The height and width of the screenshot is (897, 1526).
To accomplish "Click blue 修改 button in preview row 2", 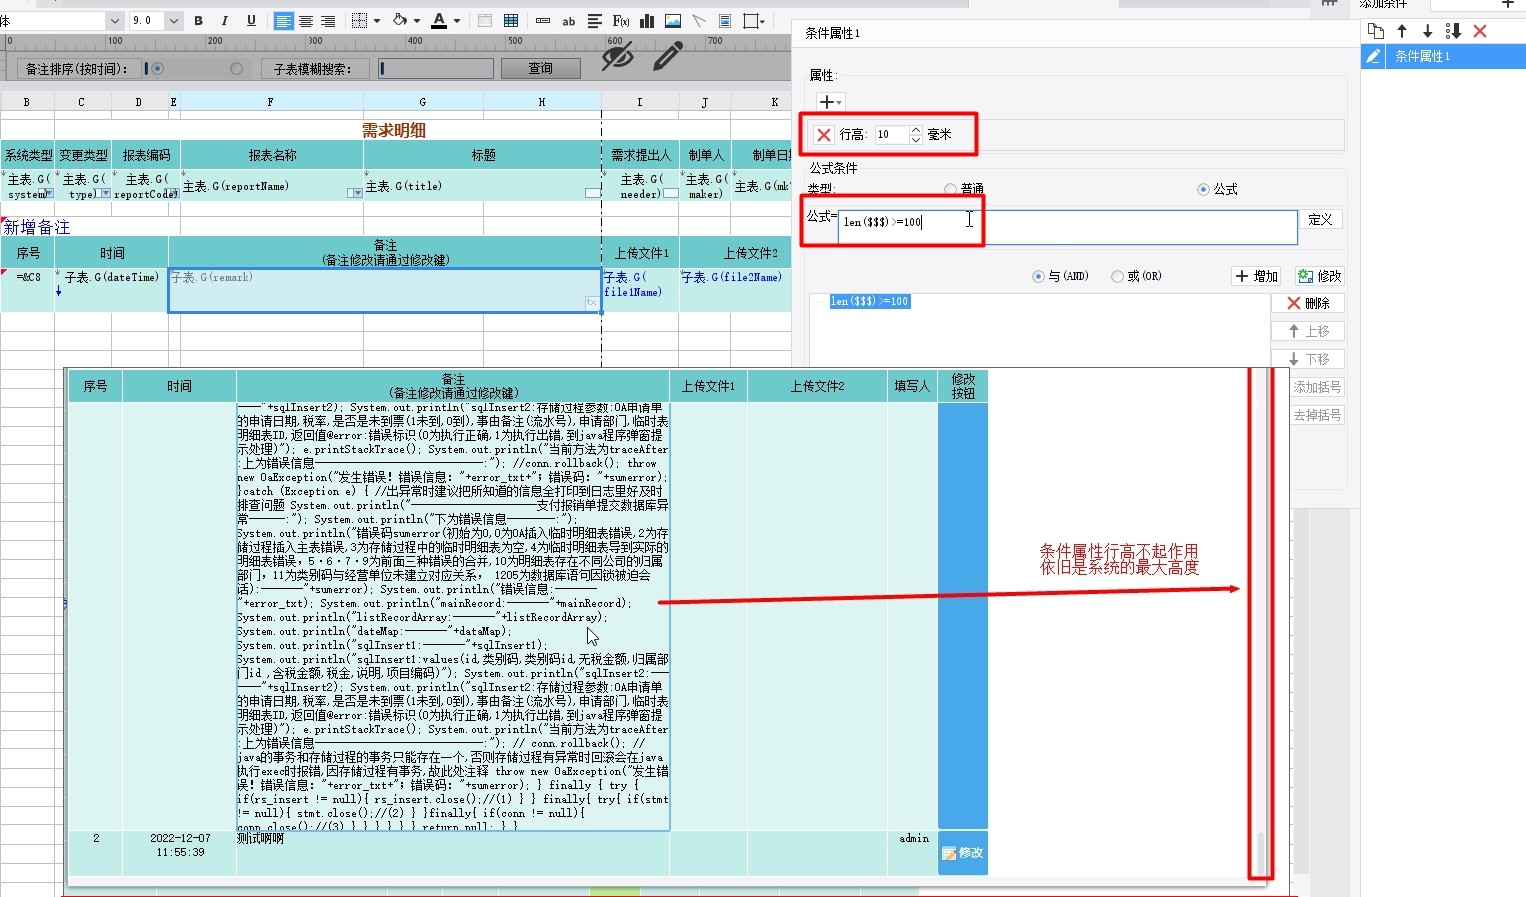I will 963,853.
